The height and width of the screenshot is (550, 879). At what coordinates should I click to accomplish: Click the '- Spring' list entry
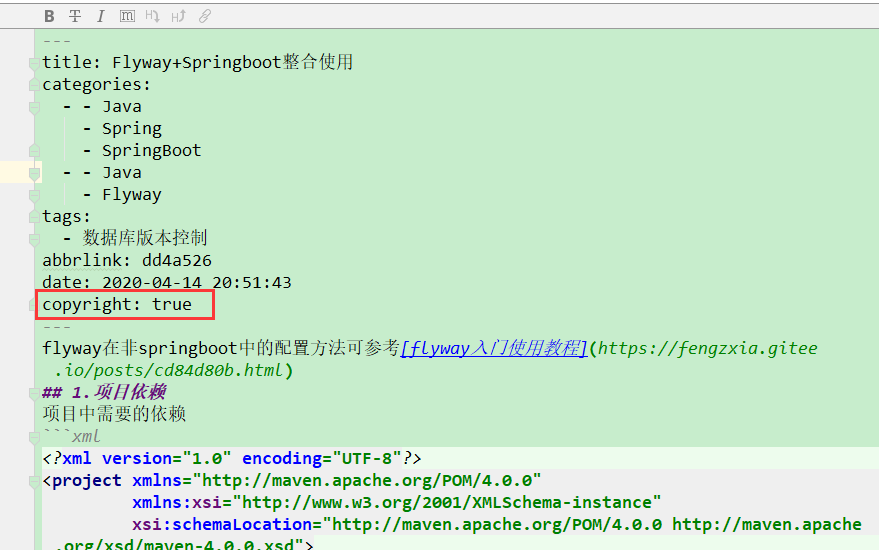pyautogui.click(x=122, y=128)
